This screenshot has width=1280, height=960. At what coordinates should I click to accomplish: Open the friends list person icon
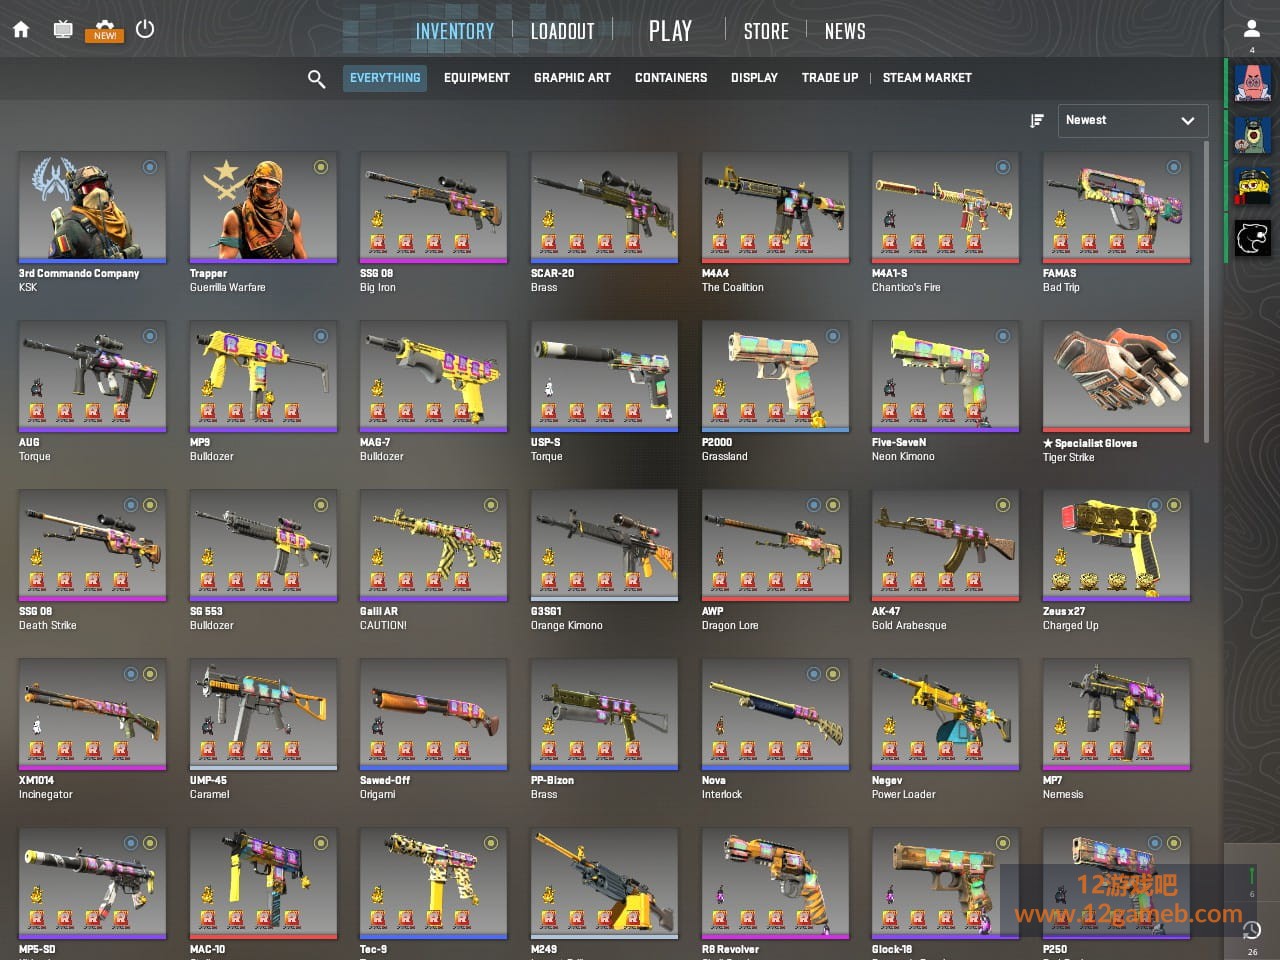click(1252, 29)
